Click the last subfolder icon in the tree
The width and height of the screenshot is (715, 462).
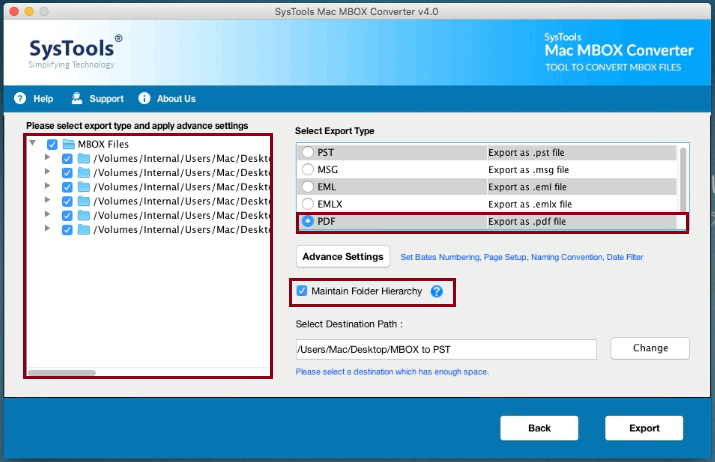(x=84, y=229)
